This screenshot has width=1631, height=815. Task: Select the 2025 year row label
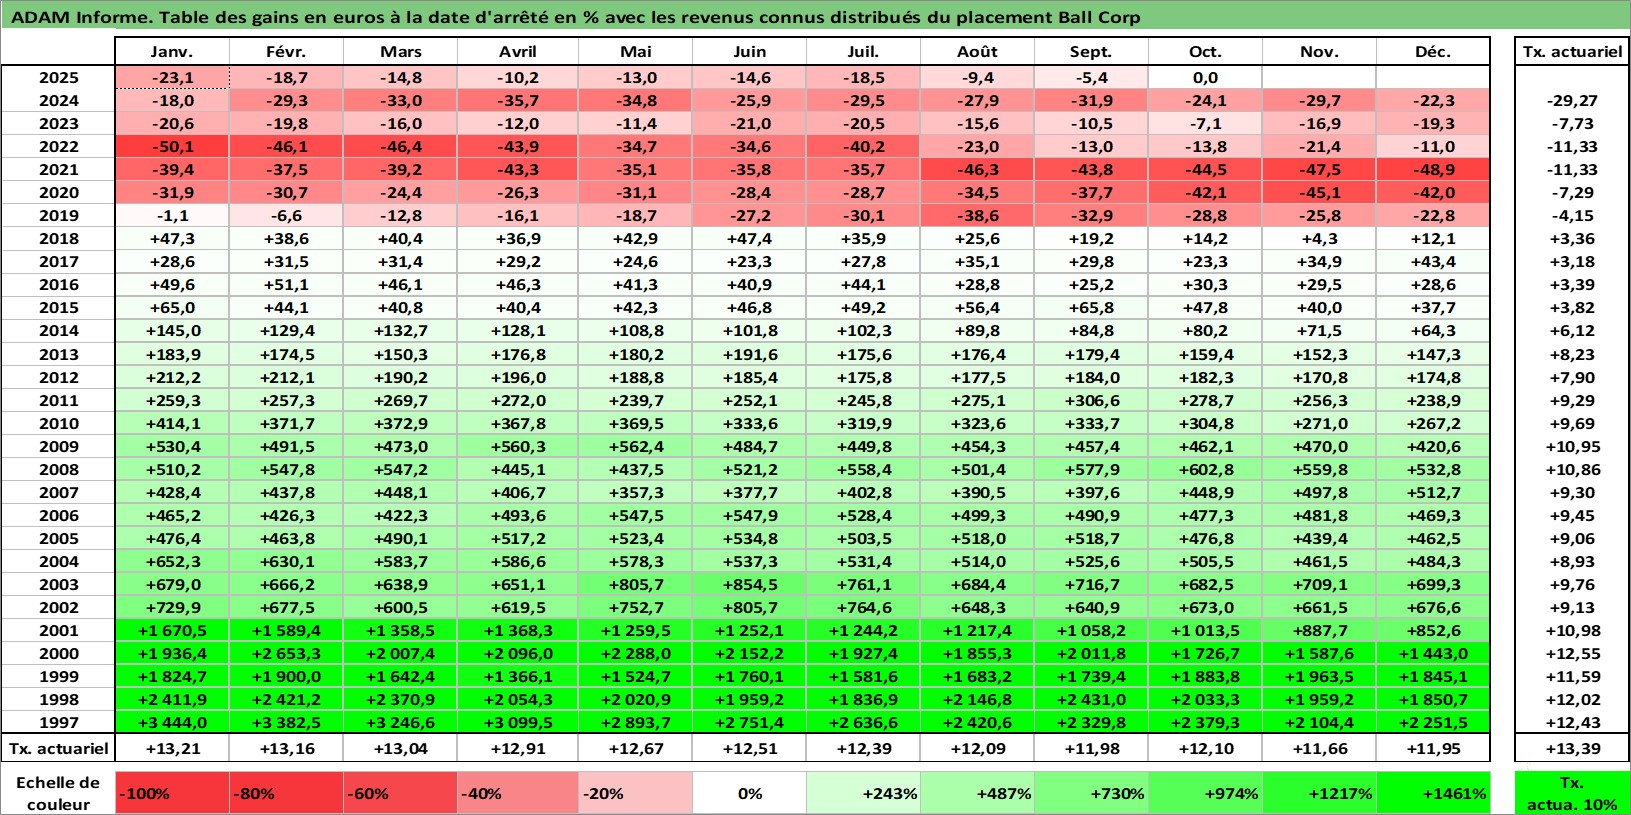(x=59, y=77)
